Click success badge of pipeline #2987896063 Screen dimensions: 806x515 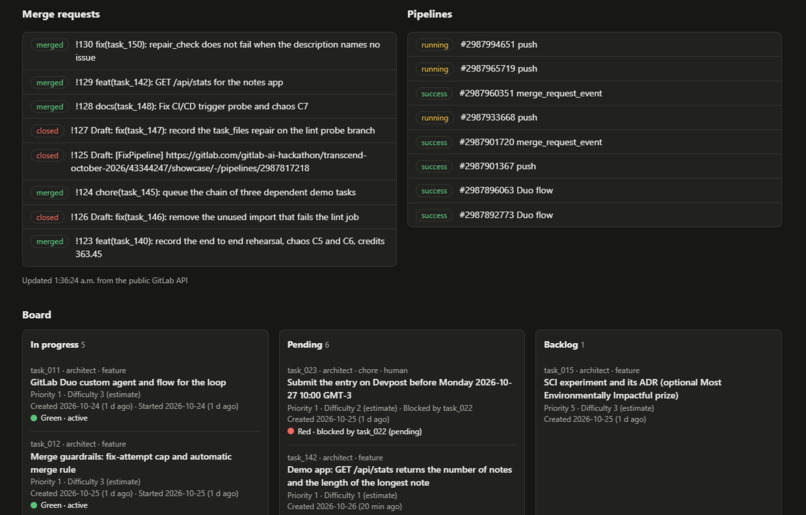(x=434, y=191)
